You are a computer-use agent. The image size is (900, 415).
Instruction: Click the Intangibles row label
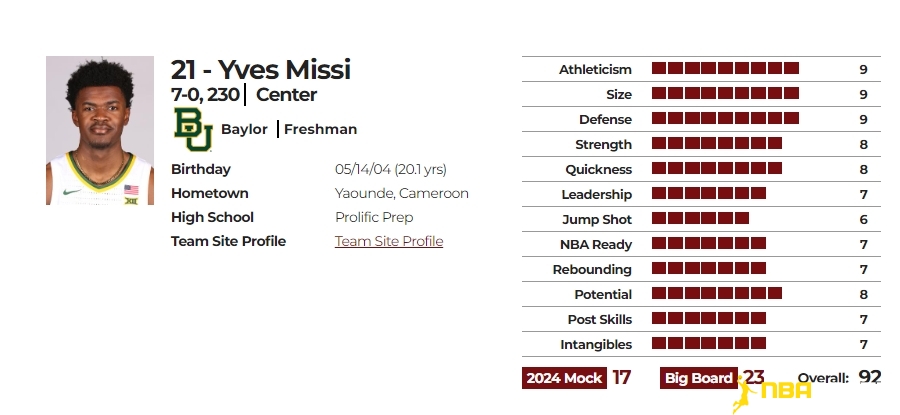[x=596, y=344]
